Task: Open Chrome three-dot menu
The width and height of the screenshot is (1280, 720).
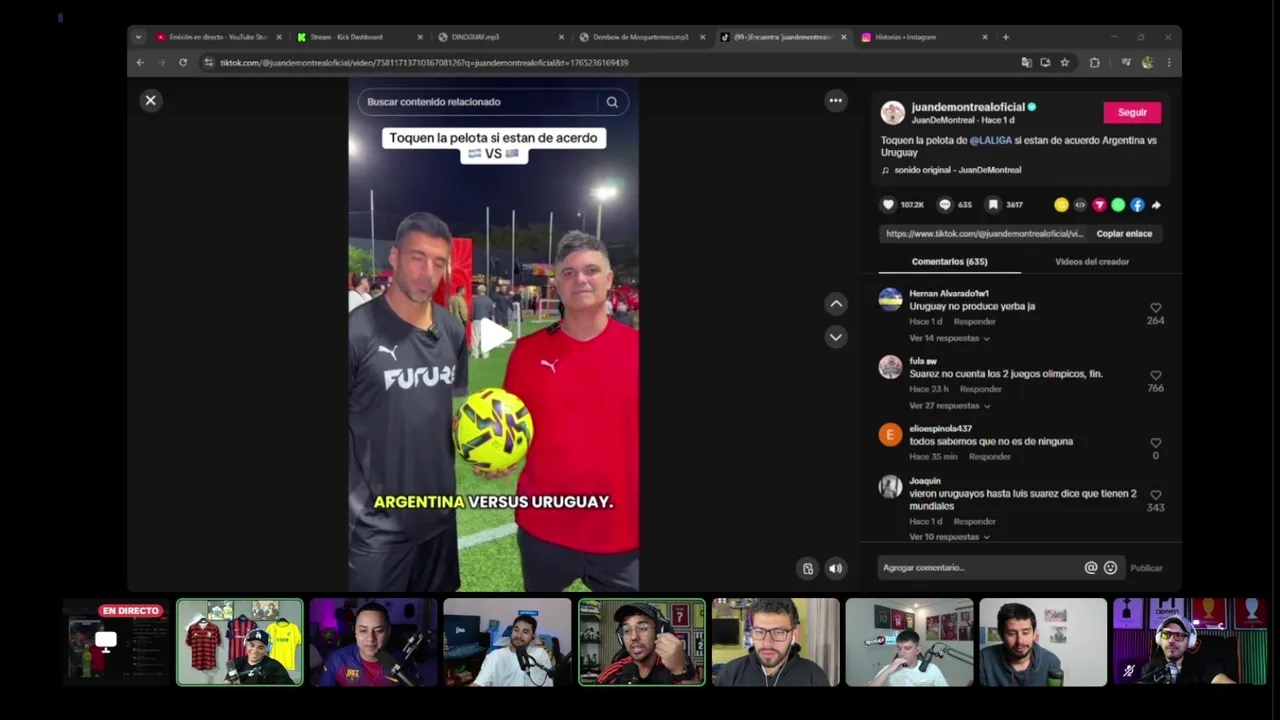Action: [1168, 62]
